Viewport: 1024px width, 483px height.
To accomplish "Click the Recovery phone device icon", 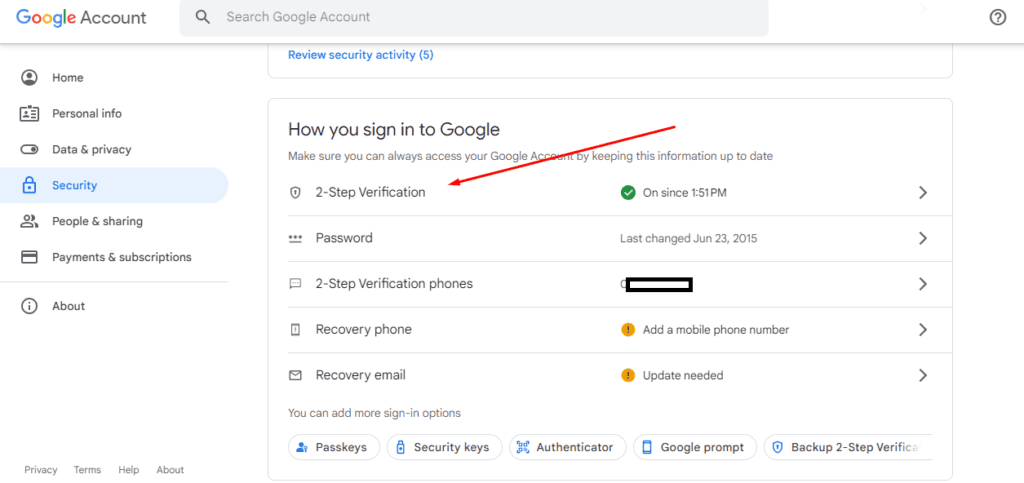I will pos(295,330).
